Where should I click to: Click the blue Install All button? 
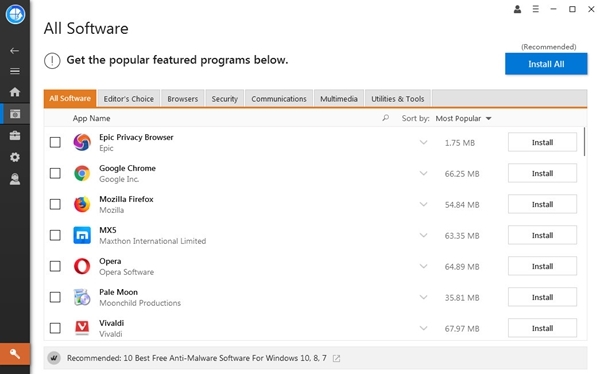[546, 64]
